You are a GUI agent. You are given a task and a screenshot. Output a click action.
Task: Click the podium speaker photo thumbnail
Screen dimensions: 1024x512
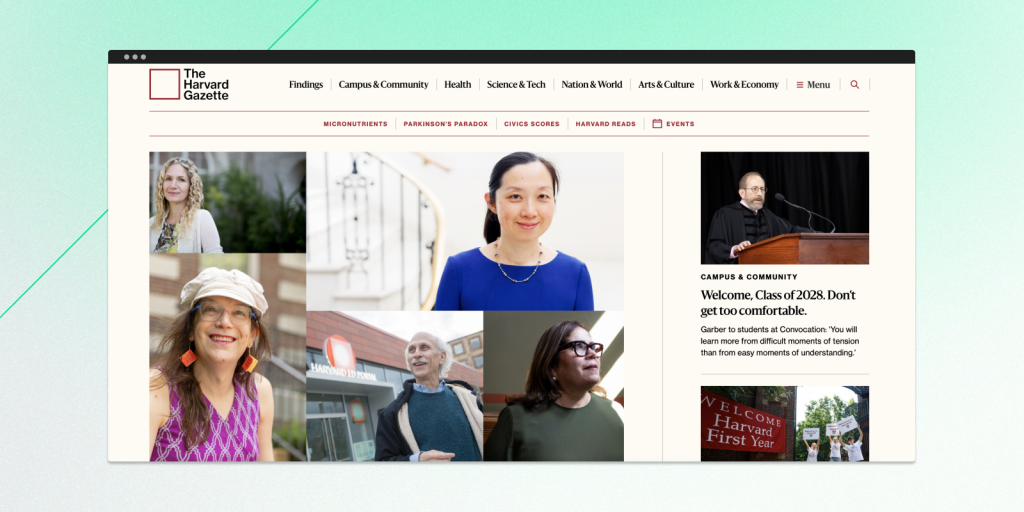[784, 208]
